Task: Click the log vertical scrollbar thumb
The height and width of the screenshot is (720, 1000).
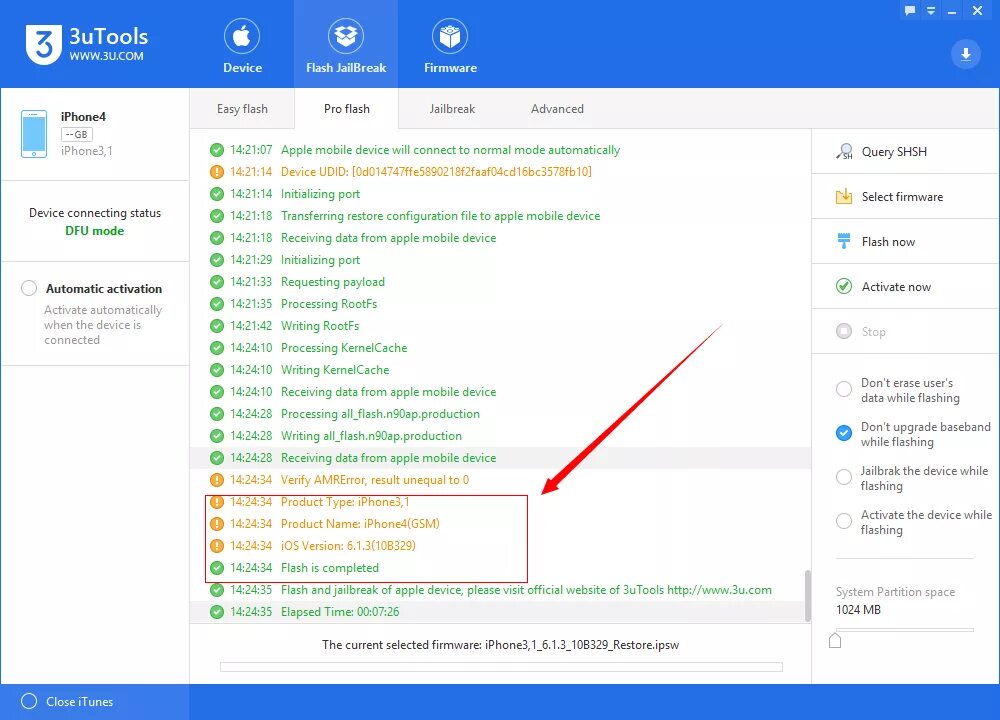Action: [807, 596]
